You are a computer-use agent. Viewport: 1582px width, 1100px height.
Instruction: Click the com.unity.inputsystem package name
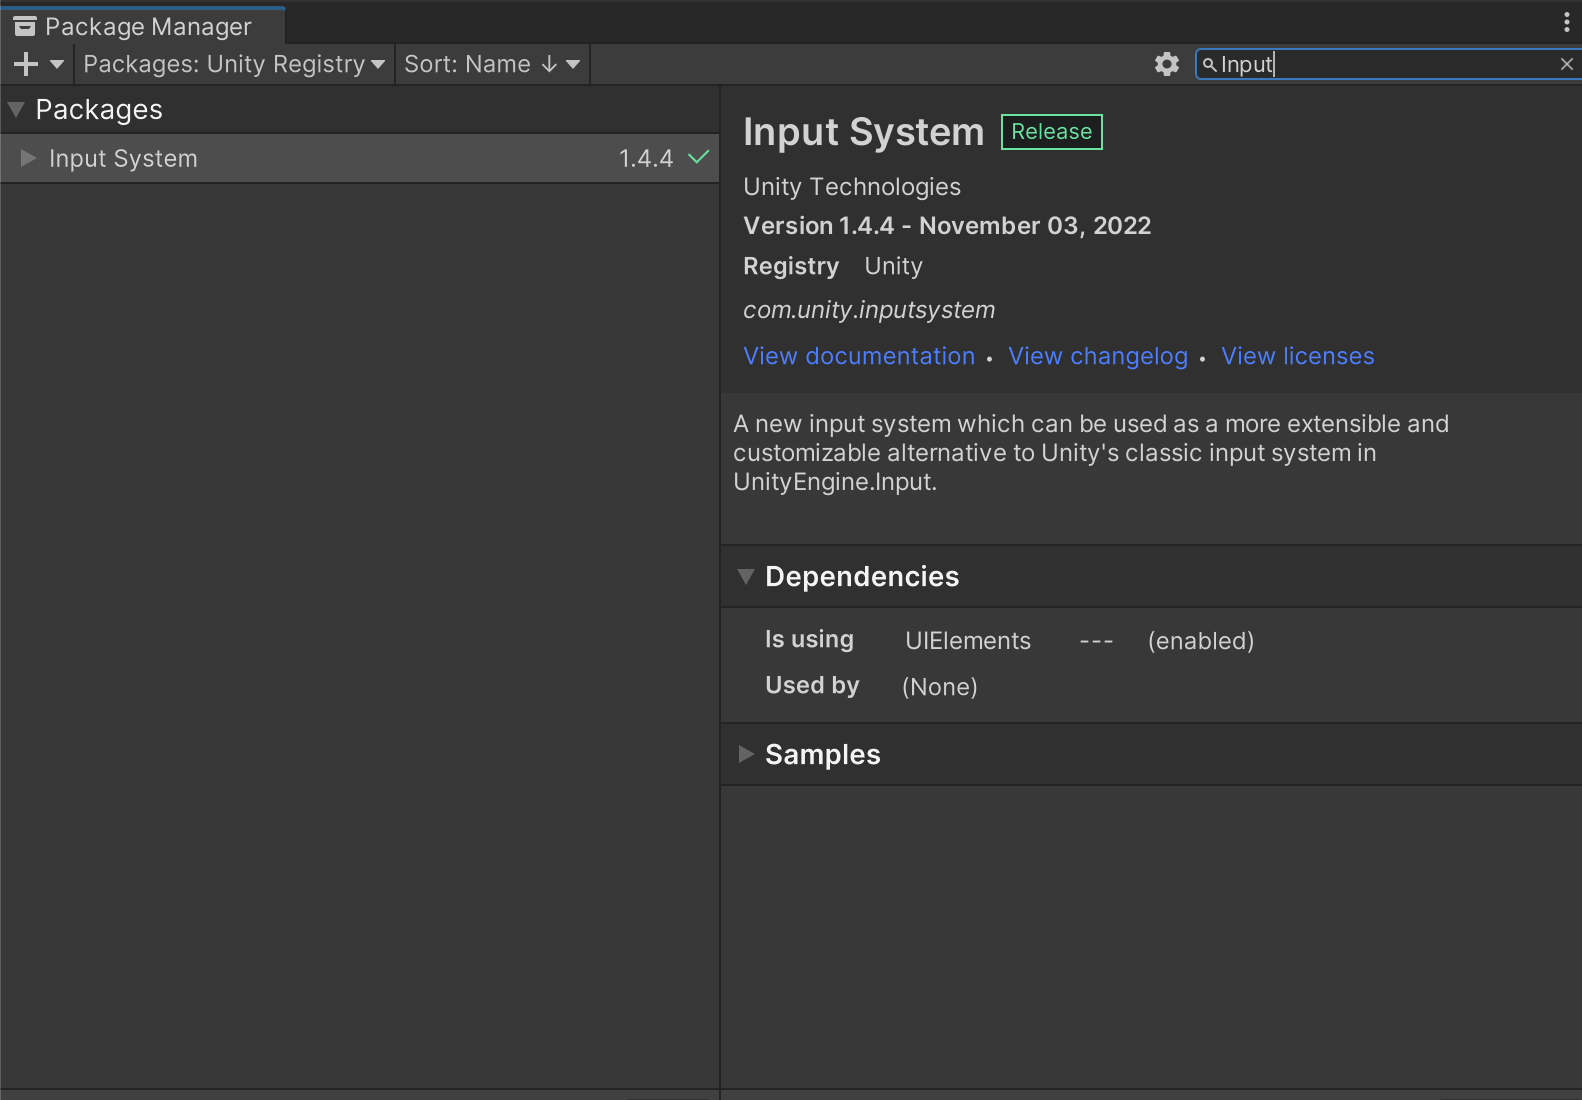click(869, 310)
